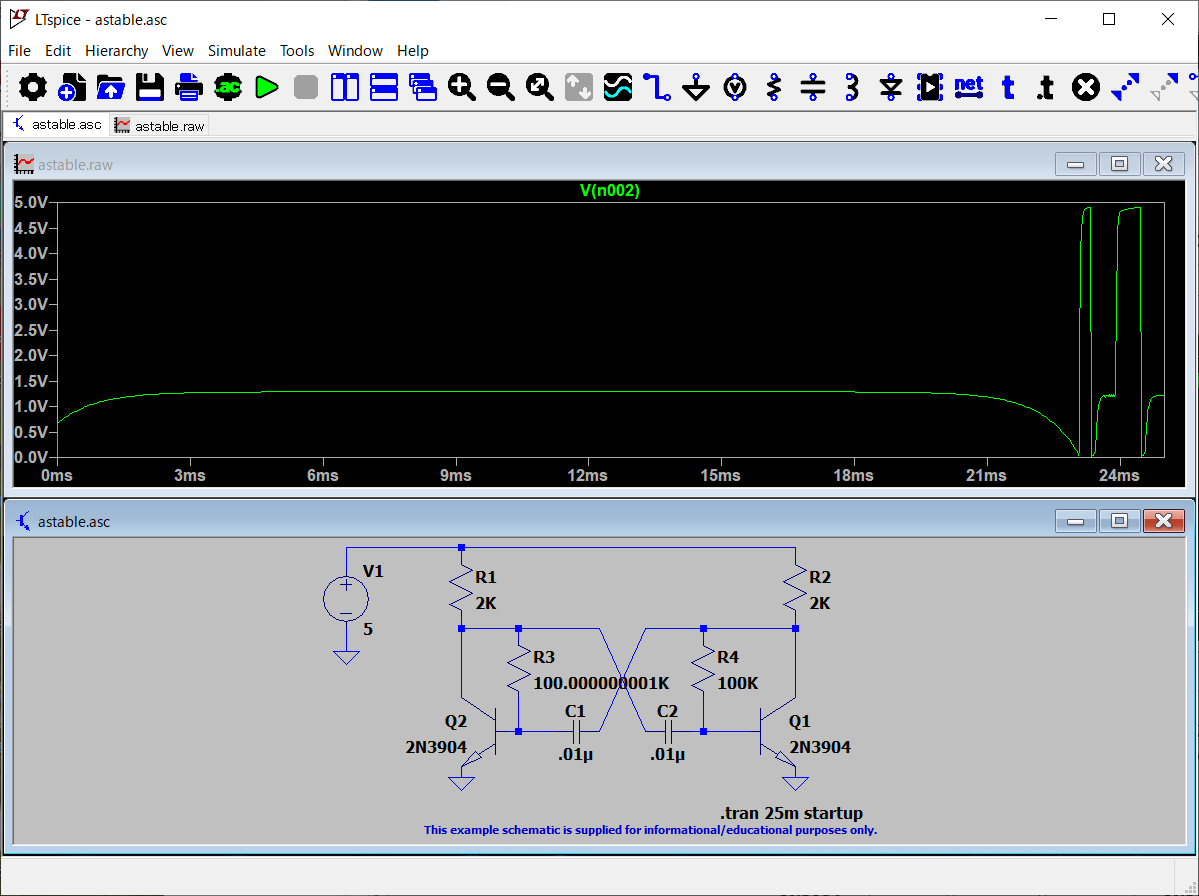Click the Net label tool
Image resolution: width=1199 pixels, height=896 pixels.
tap(968, 87)
